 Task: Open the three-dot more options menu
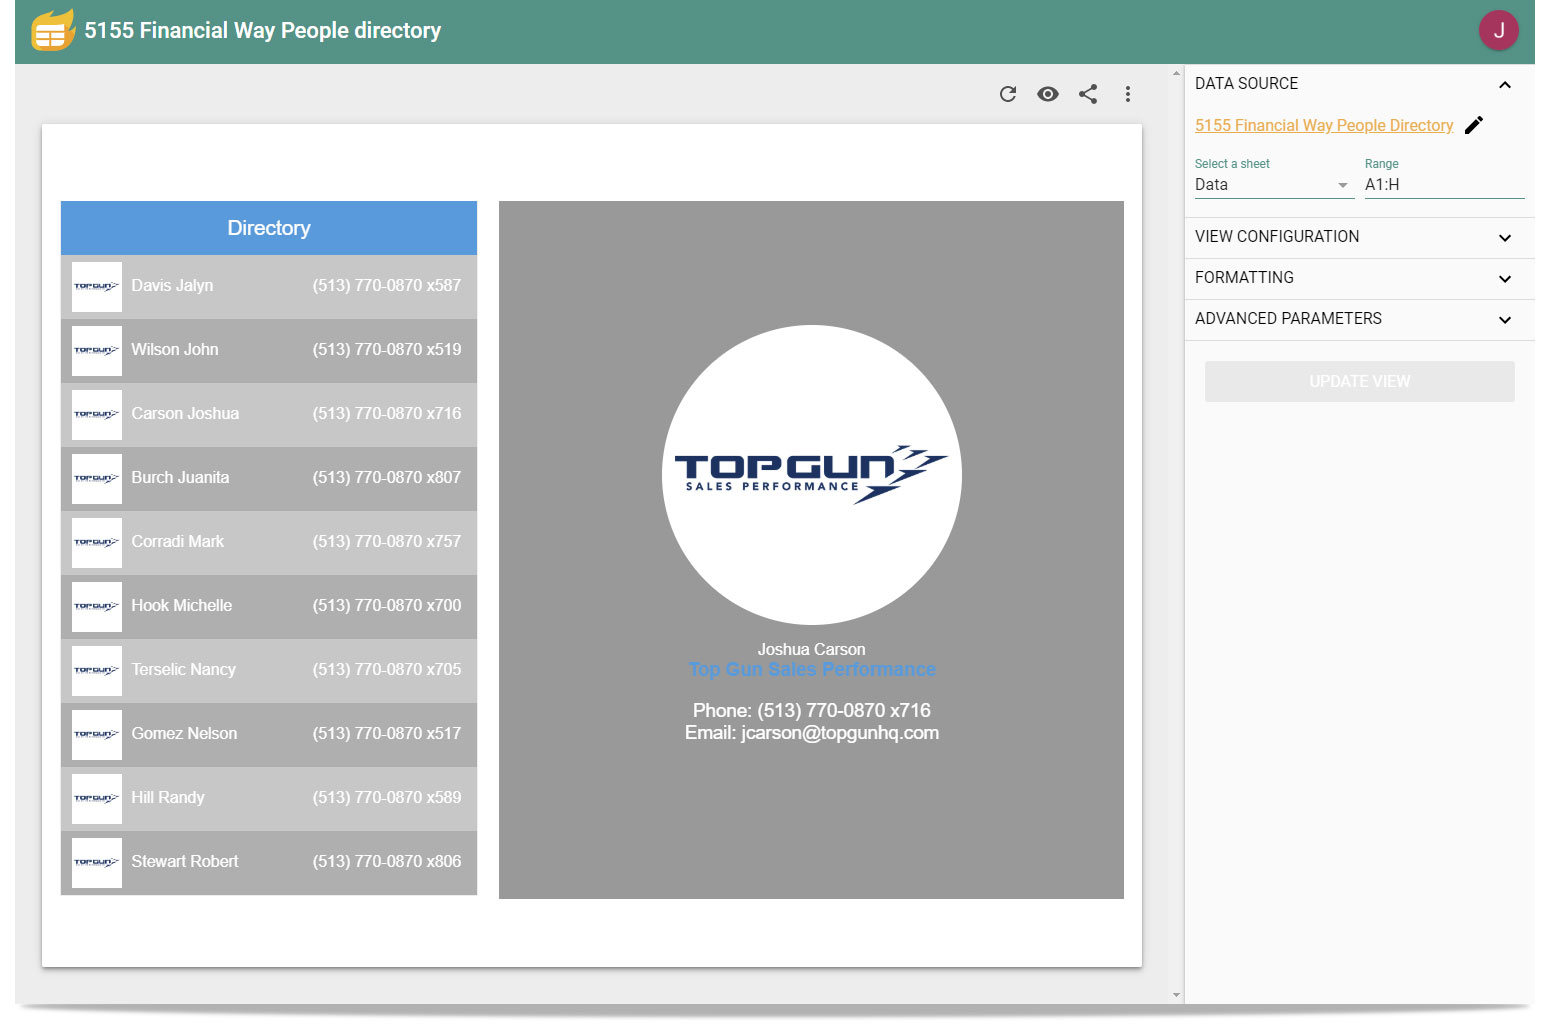pyautogui.click(x=1128, y=94)
